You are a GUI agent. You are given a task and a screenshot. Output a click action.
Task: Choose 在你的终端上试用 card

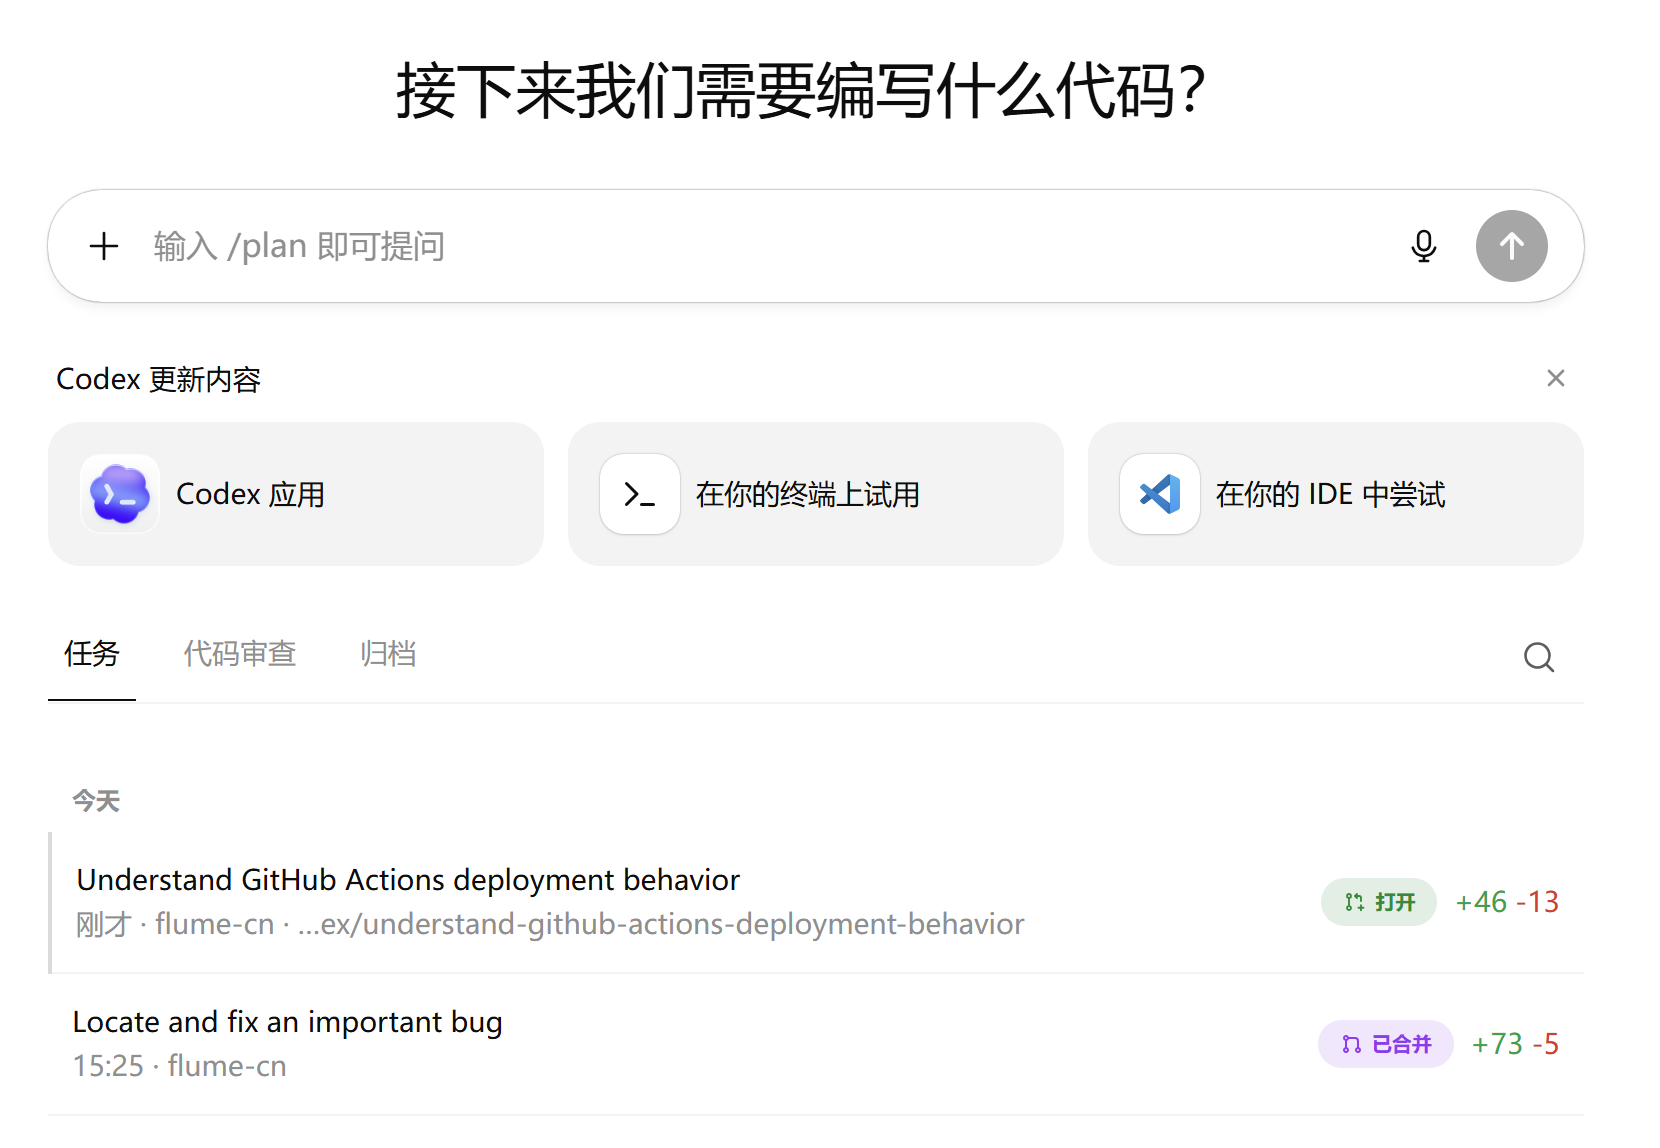[x=816, y=494]
